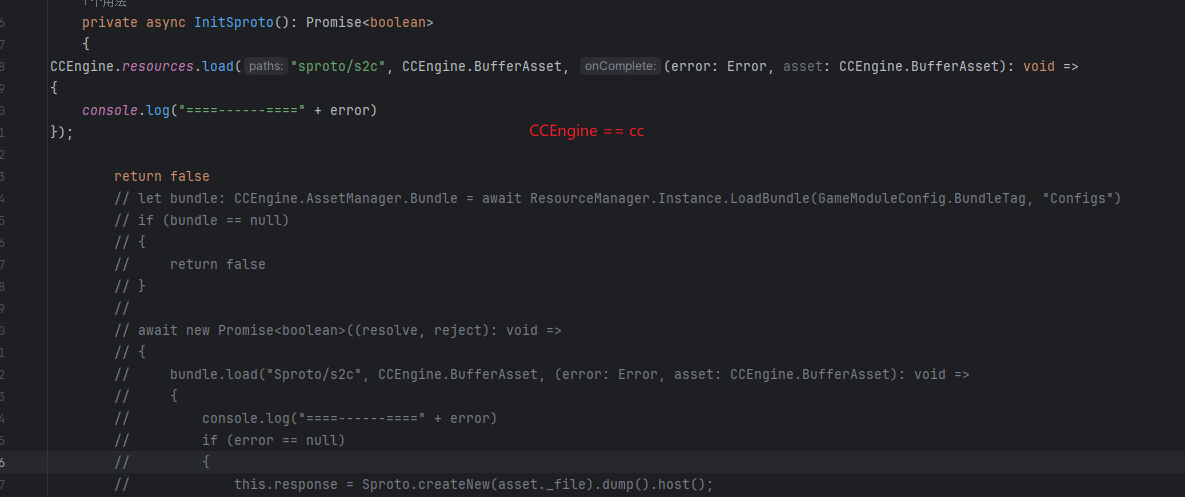Image resolution: width=1185 pixels, height=497 pixels.
Task: Click the red "CCEngine == cc" text
Action: [x=586, y=131]
